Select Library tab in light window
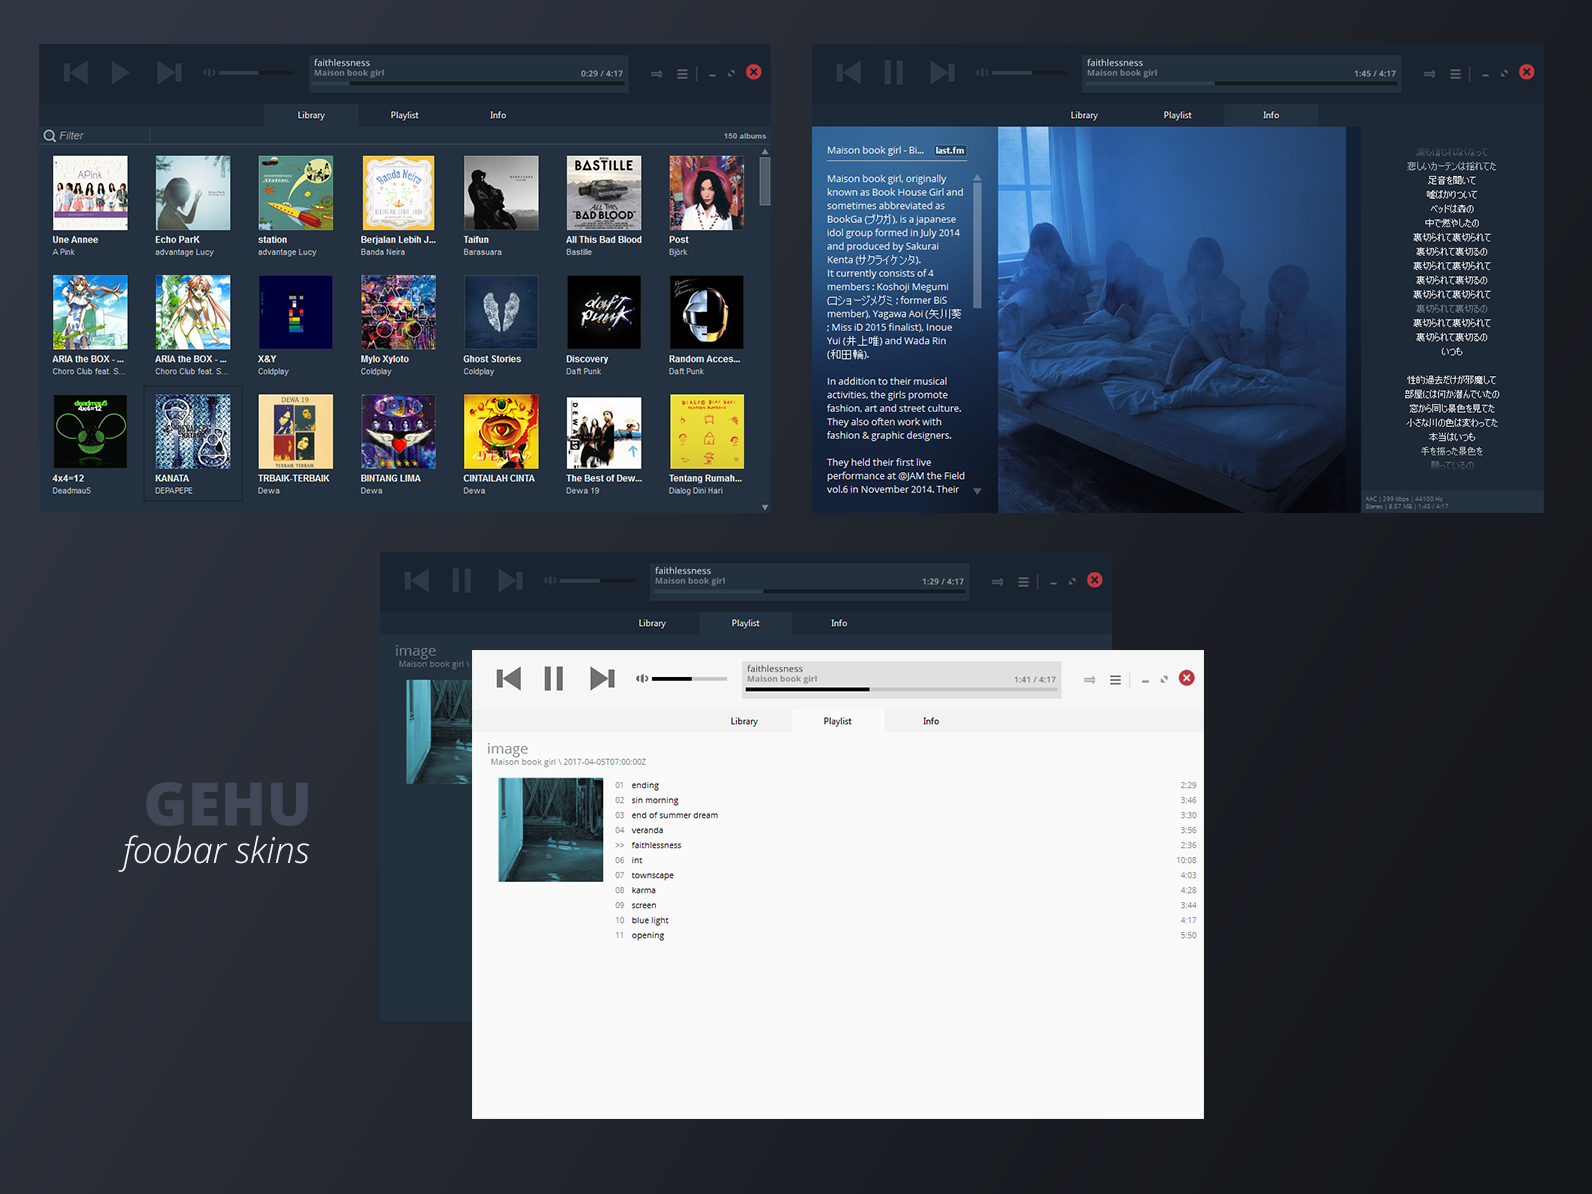This screenshot has width=1592, height=1194. [x=744, y=721]
